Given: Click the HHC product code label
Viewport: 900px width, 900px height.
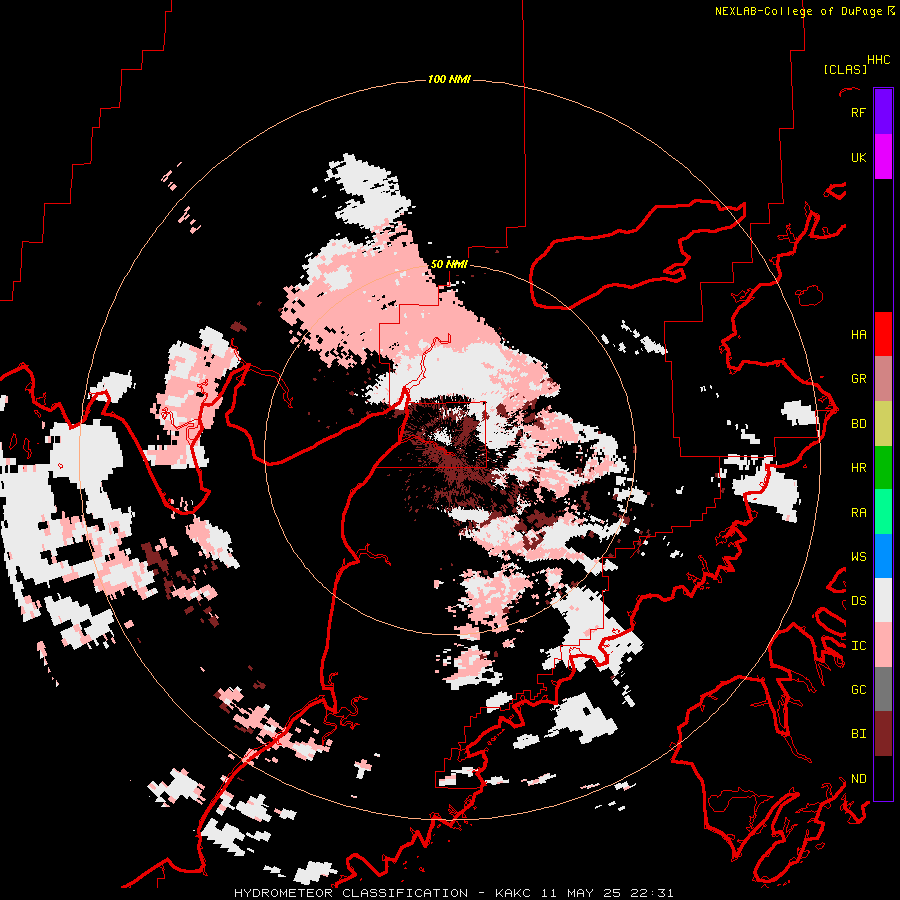Looking at the screenshot, I should point(878,60).
